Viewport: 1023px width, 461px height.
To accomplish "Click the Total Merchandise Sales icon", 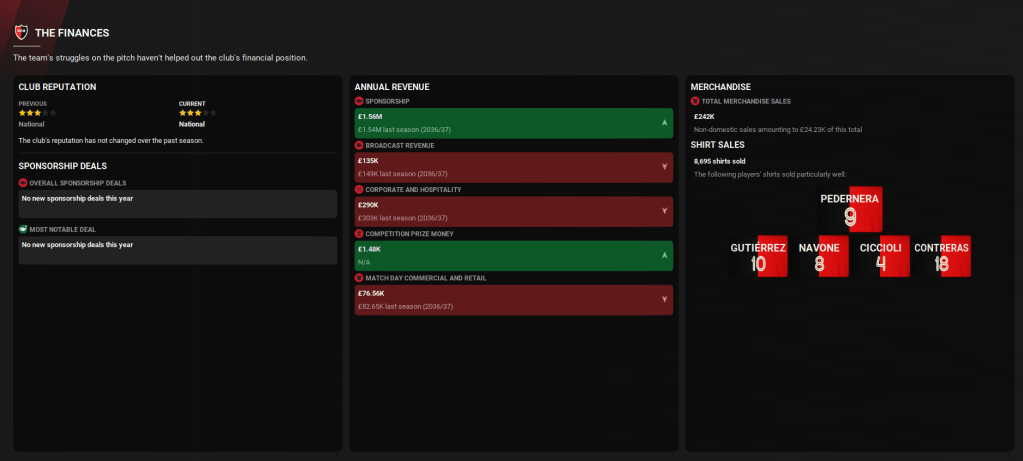I will [x=695, y=101].
